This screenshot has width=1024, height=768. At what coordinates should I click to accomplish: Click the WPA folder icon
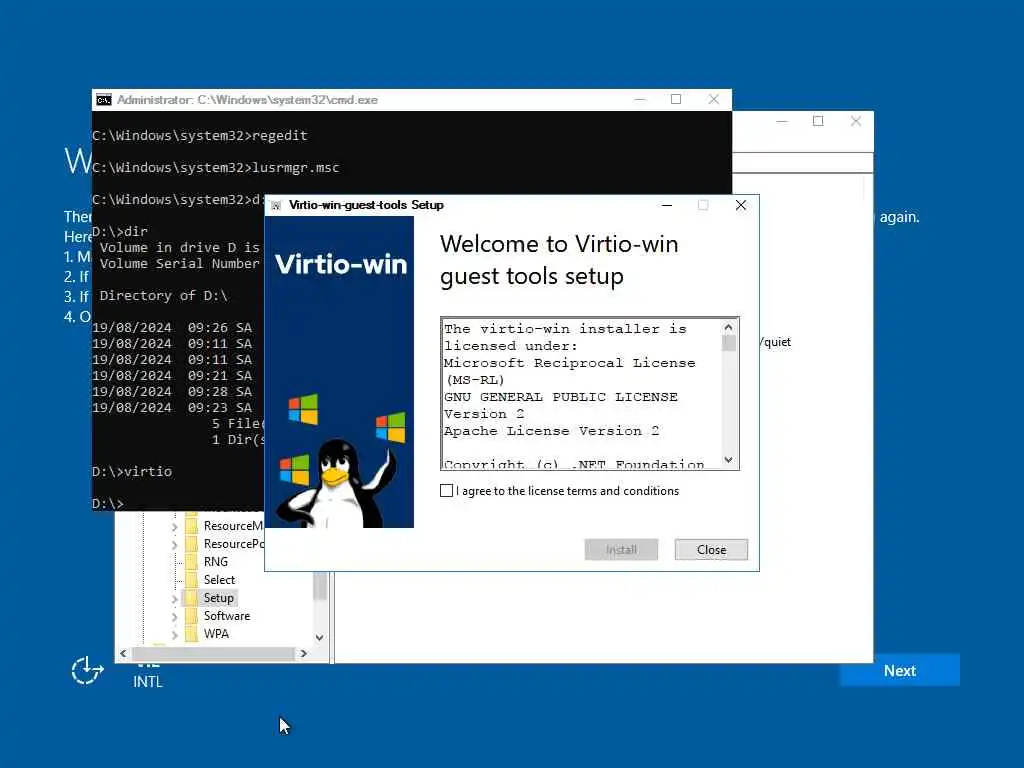coord(191,633)
